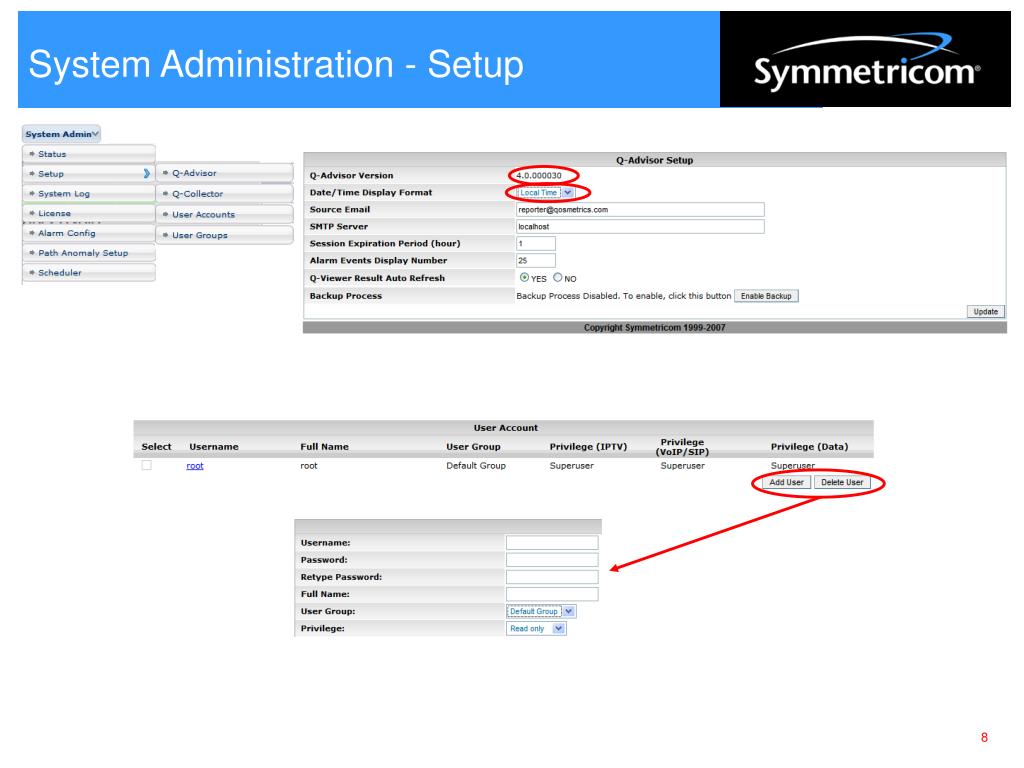Open the System Log menu item
The image size is (1024, 768).
coord(89,193)
